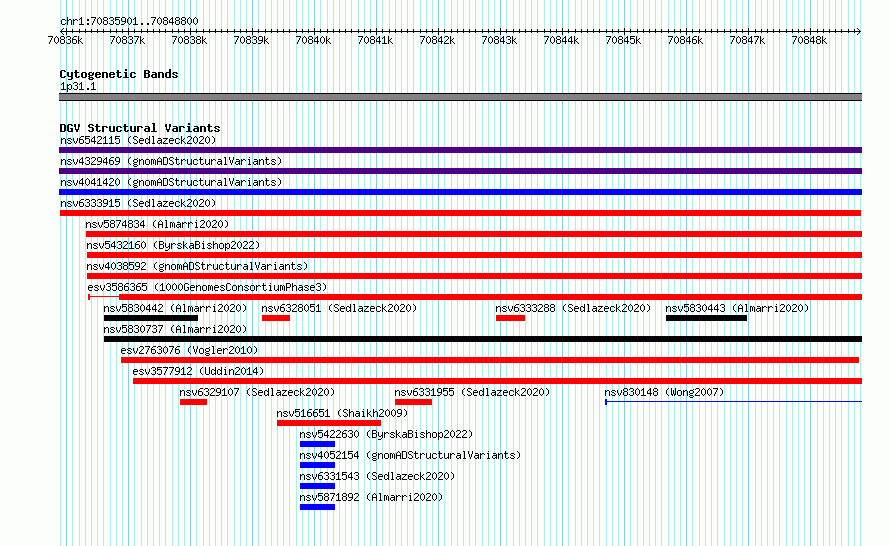Click the short red nsv6328051 bar
This screenshot has width=890, height=546.
[x=276, y=318]
